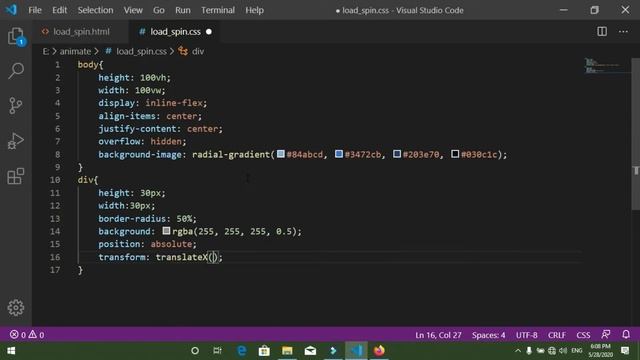Change end of line sequence CRLF
The image size is (640, 360).
pyautogui.click(x=557, y=335)
